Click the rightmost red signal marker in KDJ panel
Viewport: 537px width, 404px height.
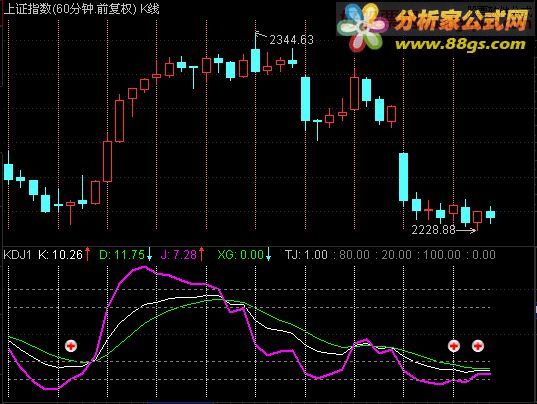click(x=478, y=346)
